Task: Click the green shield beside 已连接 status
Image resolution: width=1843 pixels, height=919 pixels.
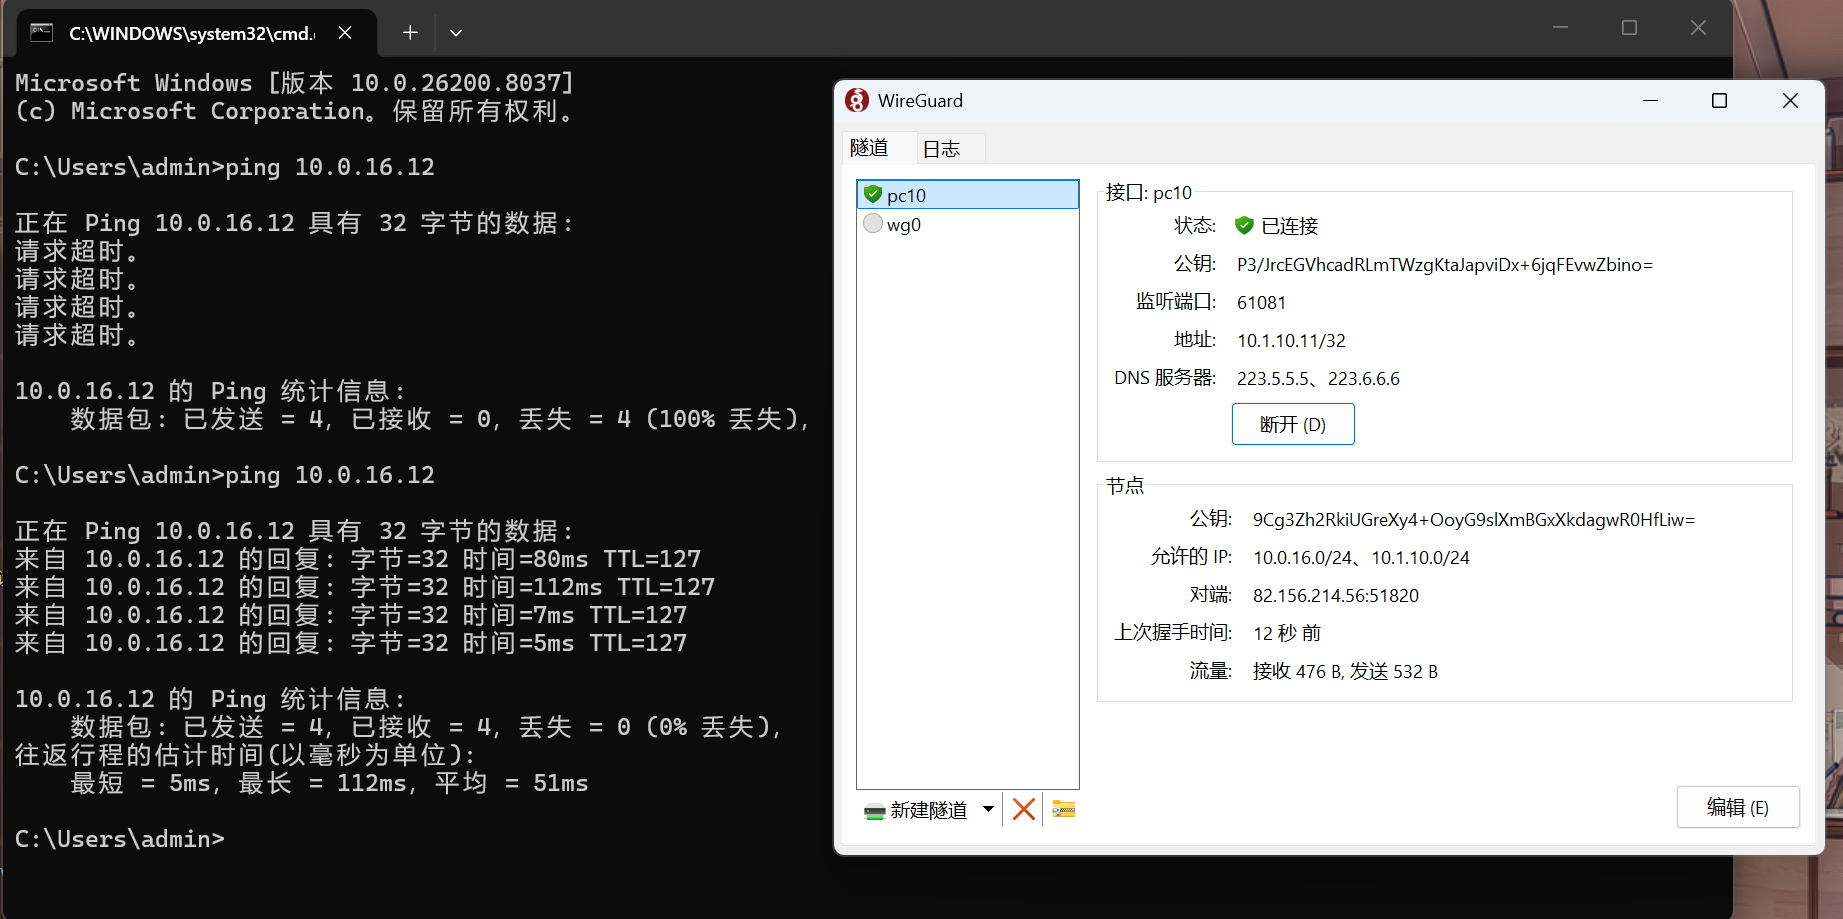Action: click(1244, 226)
